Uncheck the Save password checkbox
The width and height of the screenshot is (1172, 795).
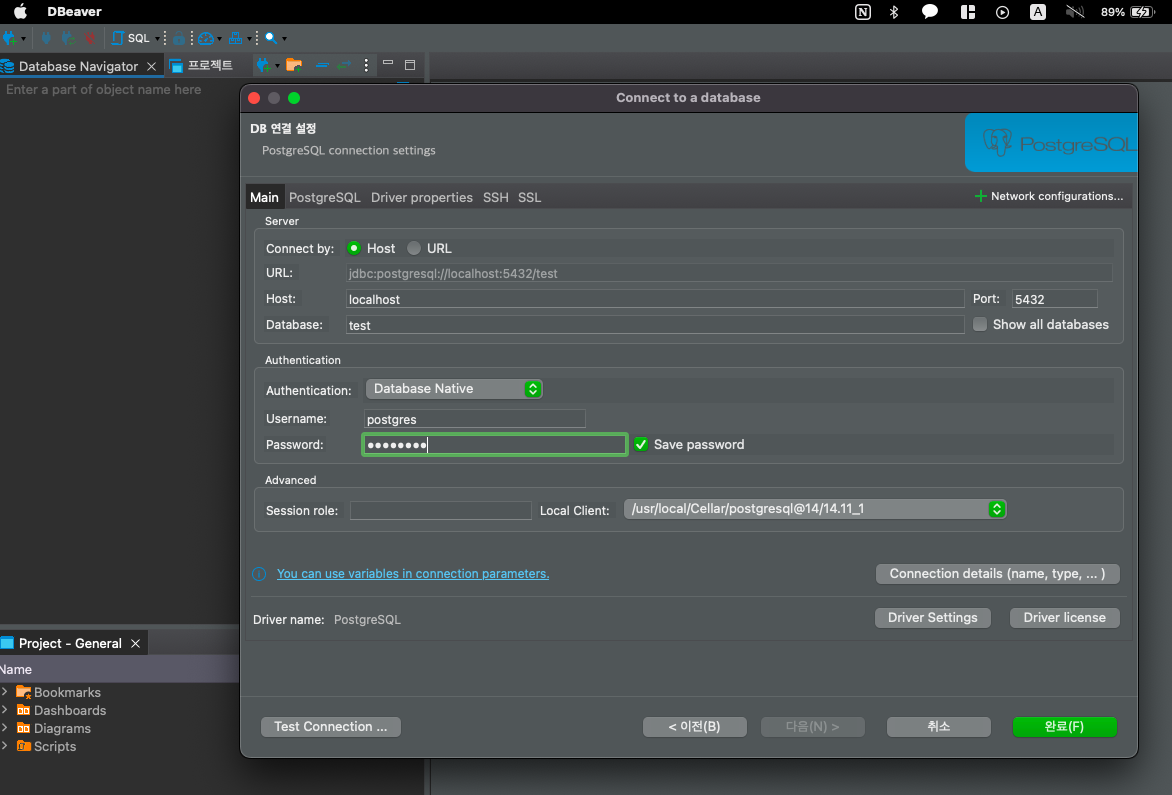[x=641, y=445]
